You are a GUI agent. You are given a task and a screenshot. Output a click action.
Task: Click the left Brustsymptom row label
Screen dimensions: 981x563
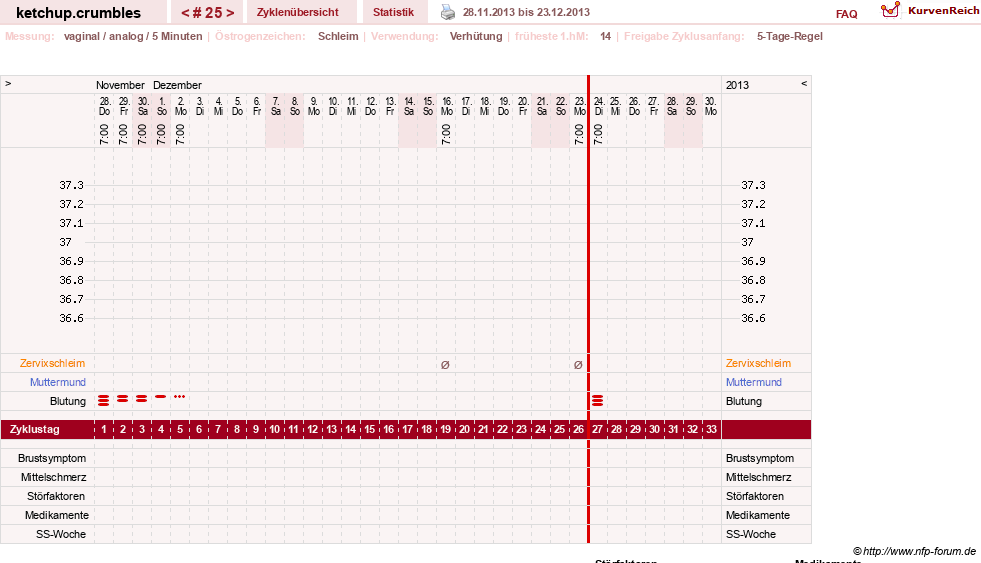(x=52, y=458)
